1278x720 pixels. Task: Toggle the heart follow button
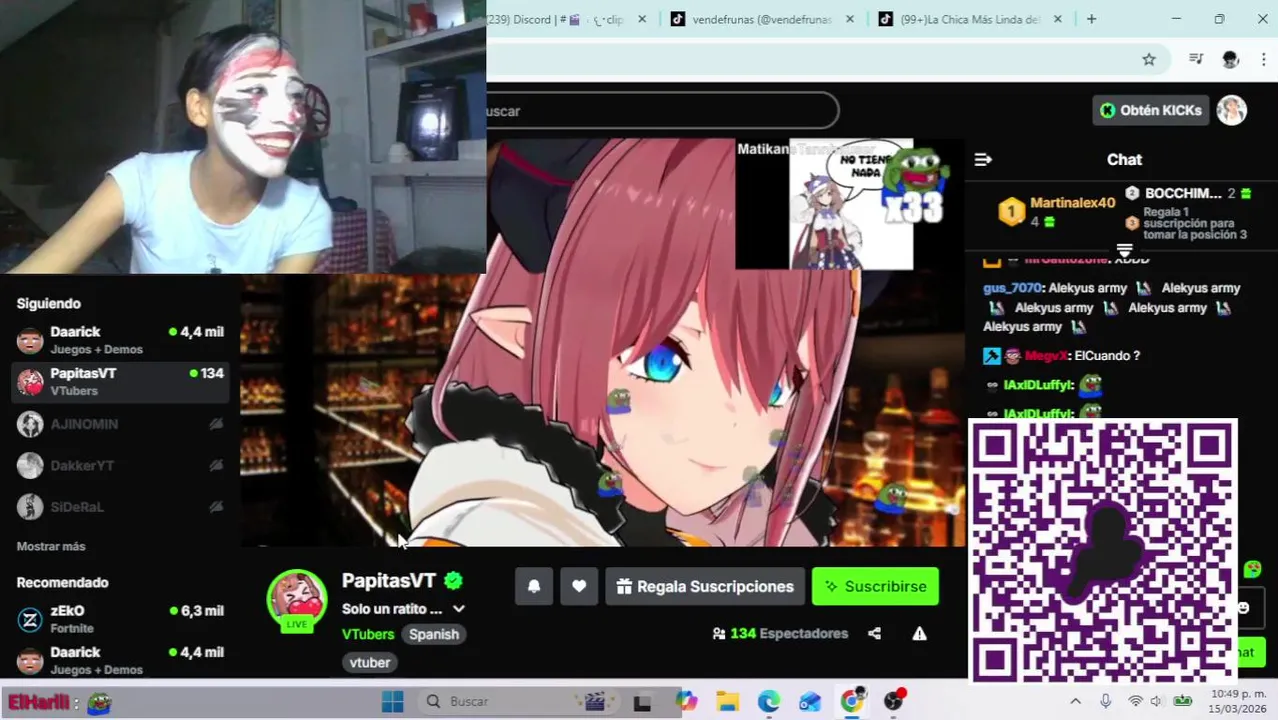579,587
